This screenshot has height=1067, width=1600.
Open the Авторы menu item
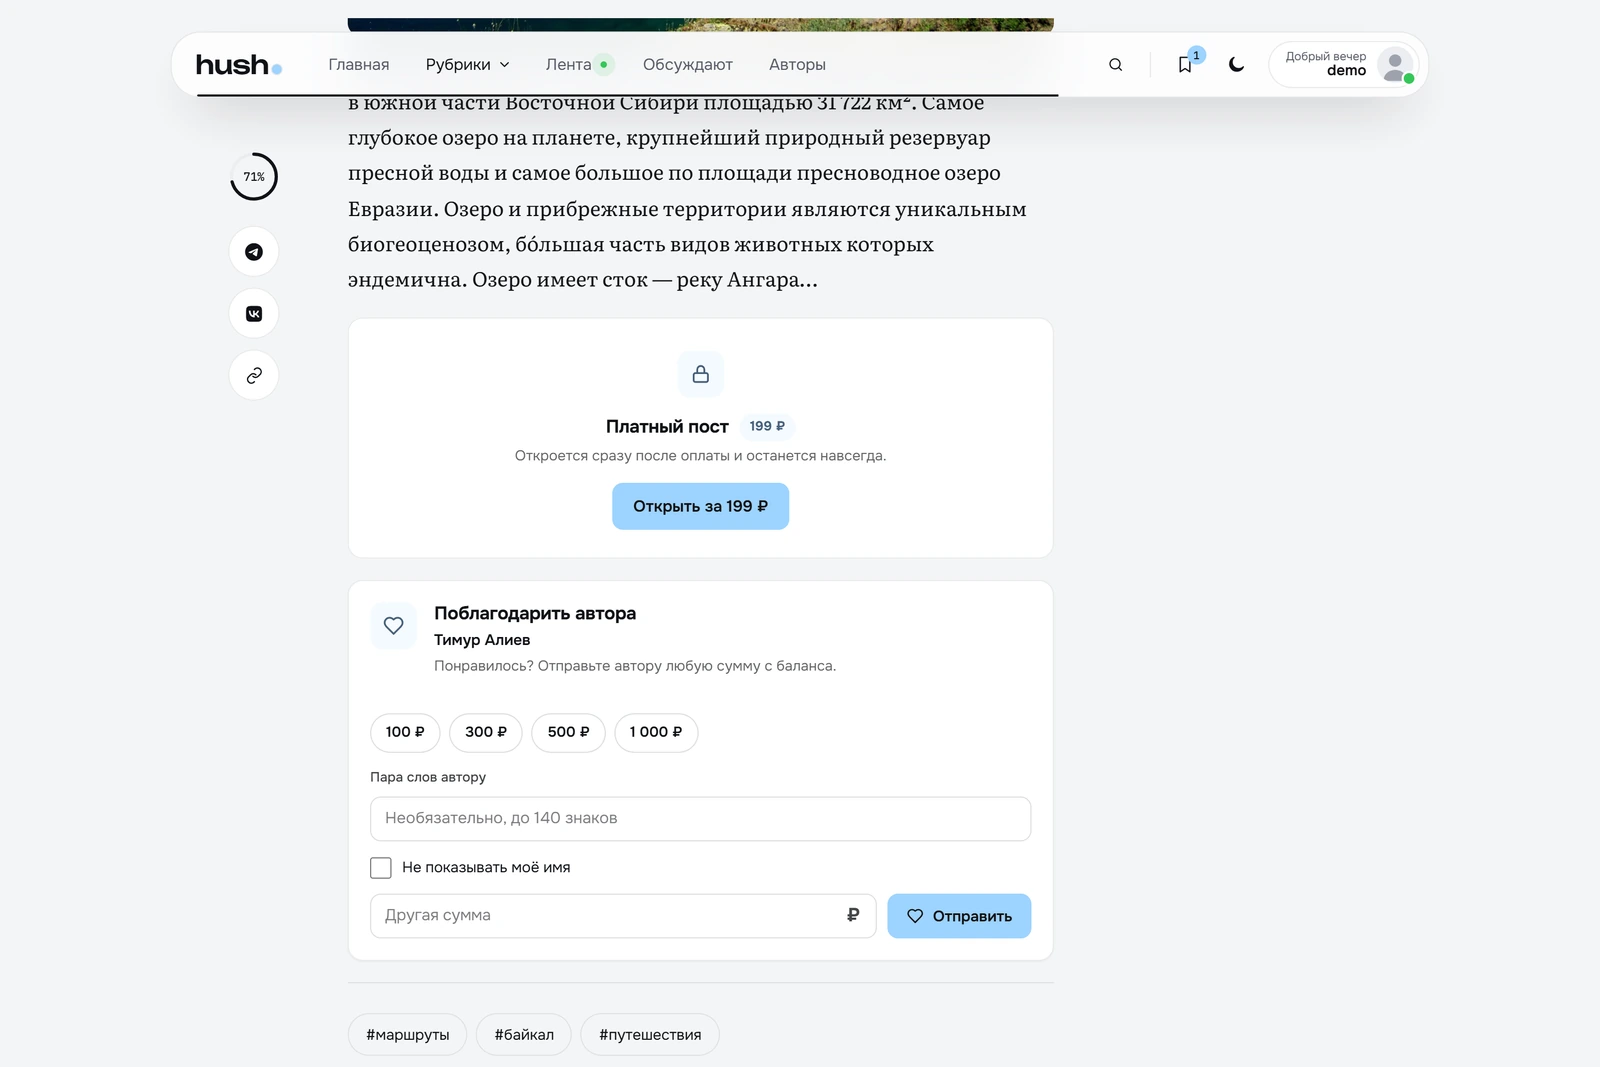coord(797,65)
